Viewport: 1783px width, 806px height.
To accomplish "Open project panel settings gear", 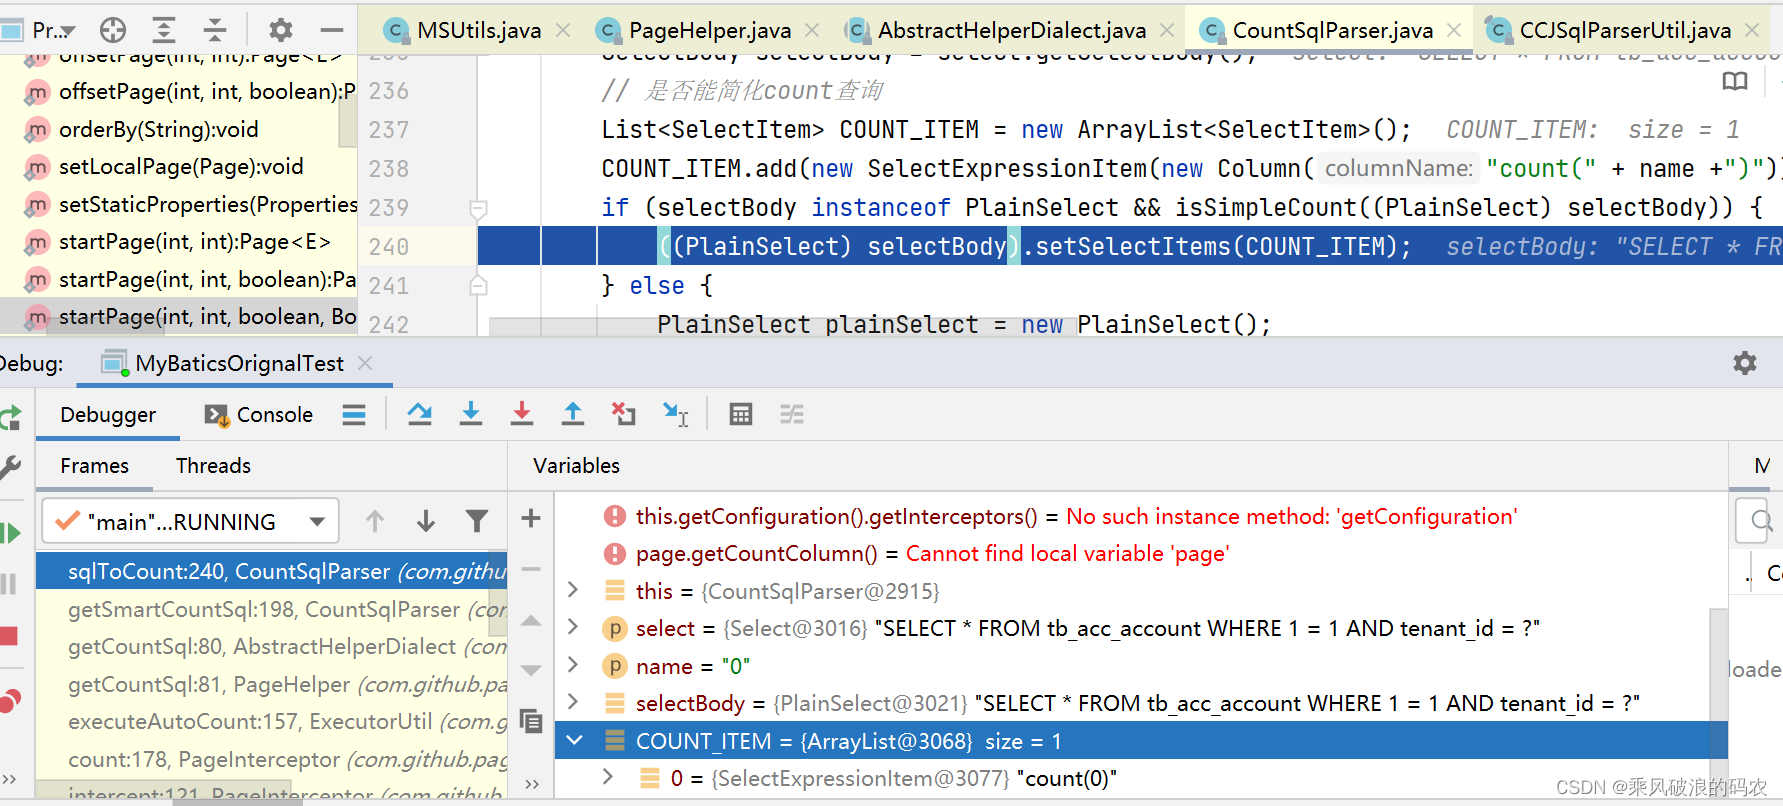I will 282,30.
